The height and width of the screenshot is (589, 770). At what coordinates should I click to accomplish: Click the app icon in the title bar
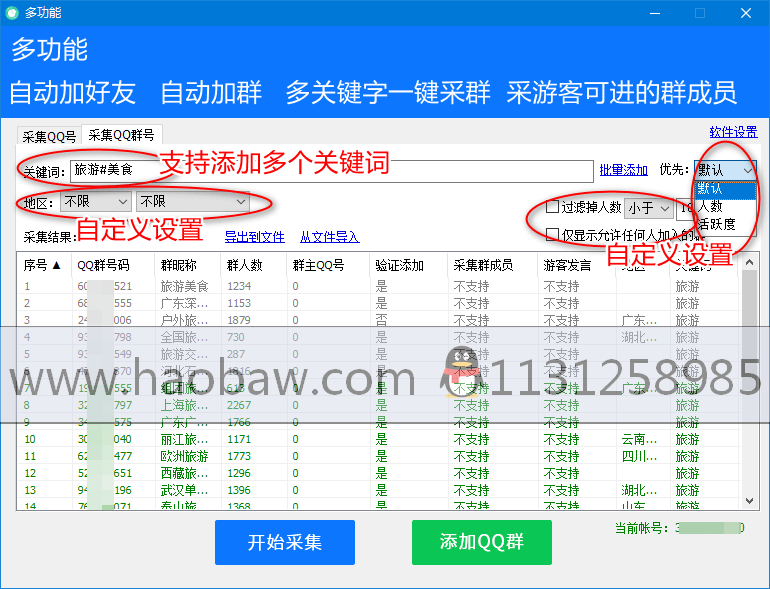[12, 13]
